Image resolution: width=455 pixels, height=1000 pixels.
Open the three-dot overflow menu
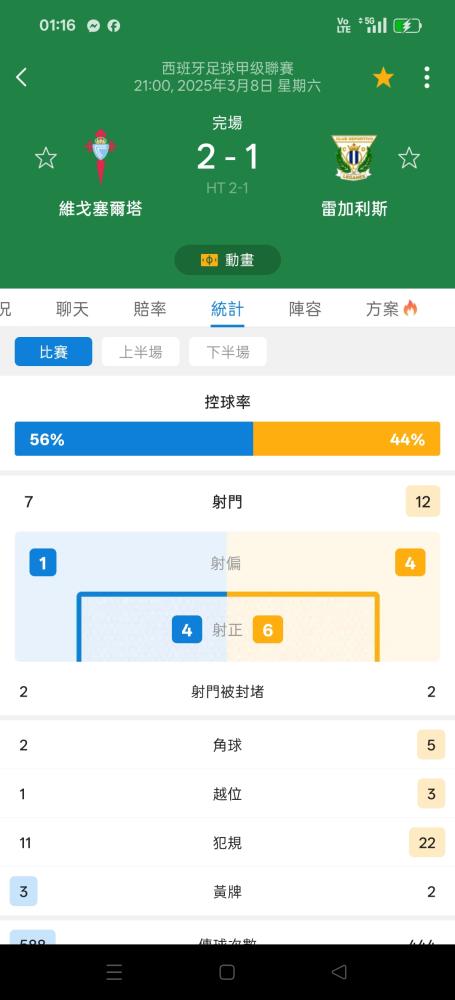click(427, 78)
